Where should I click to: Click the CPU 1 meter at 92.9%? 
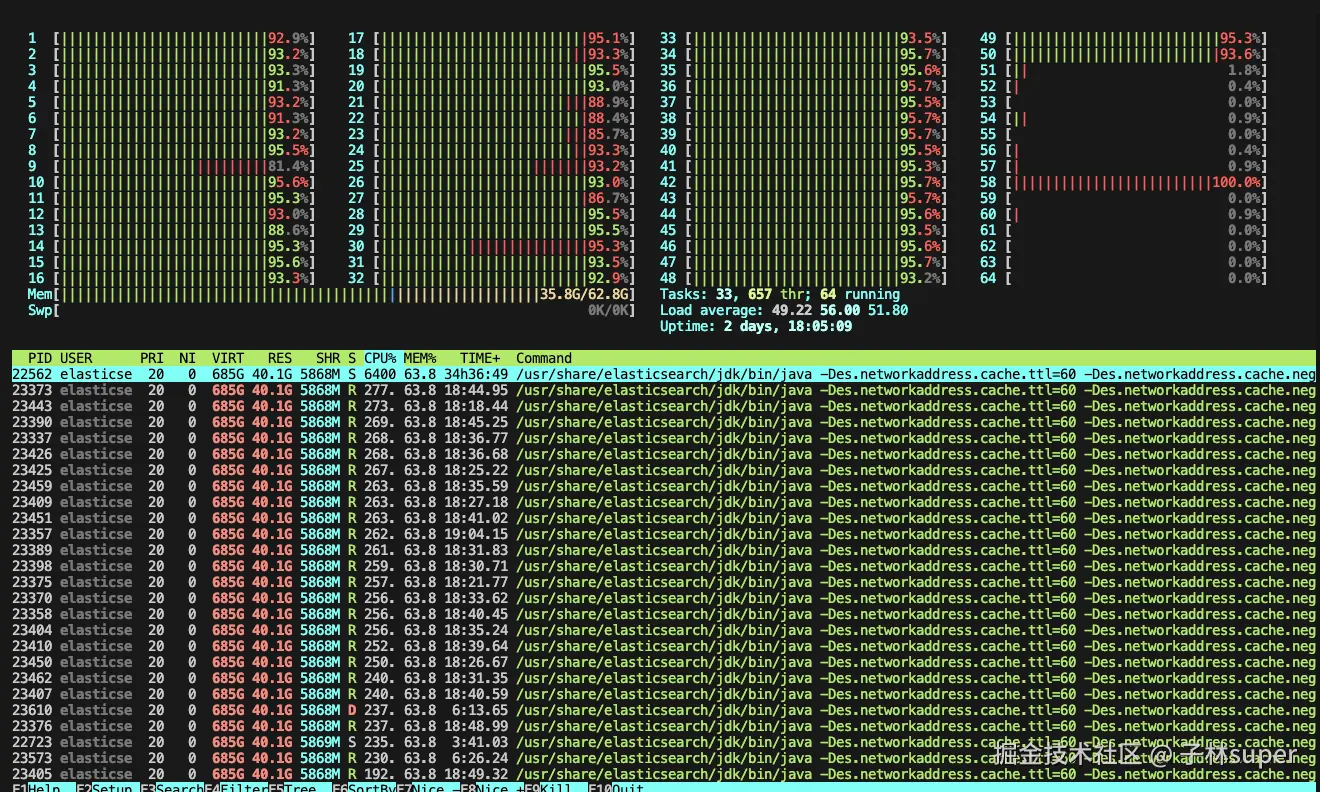[x=172, y=38]
